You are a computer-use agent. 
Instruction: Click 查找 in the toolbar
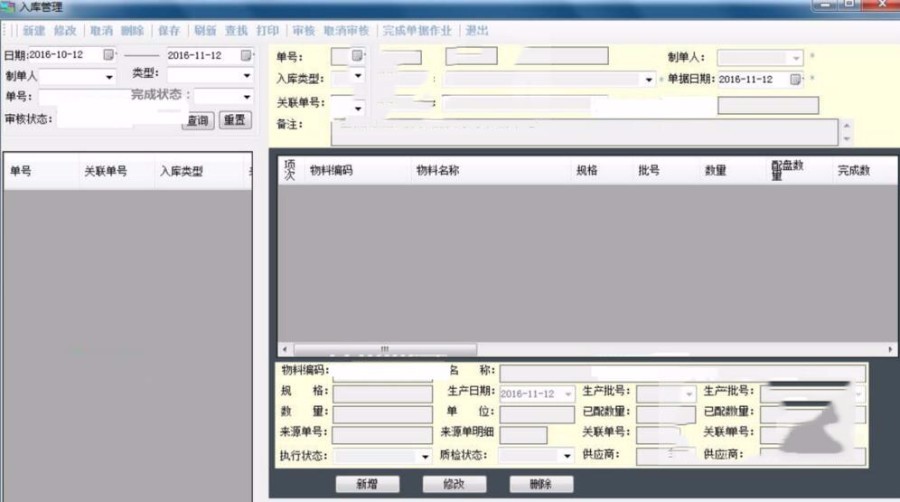click(236, 31)
